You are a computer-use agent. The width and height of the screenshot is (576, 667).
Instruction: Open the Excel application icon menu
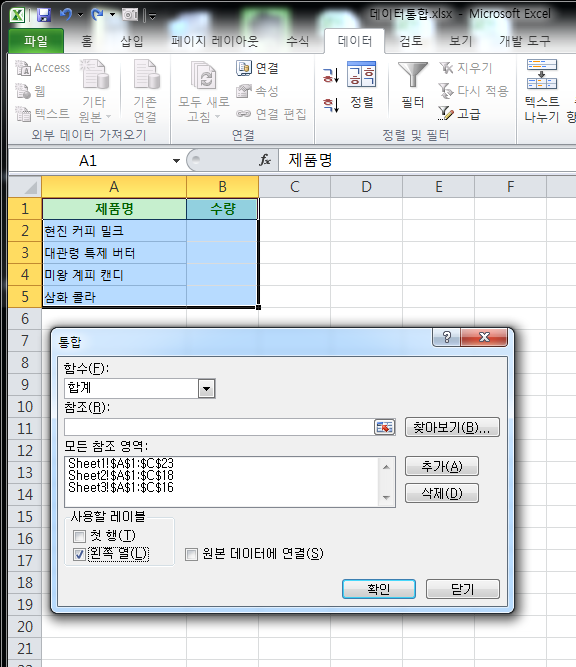(x=17, y=15)
